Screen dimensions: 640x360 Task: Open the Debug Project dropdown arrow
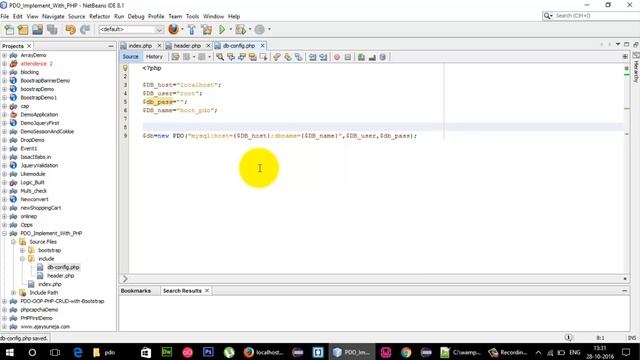coord(250,29)
